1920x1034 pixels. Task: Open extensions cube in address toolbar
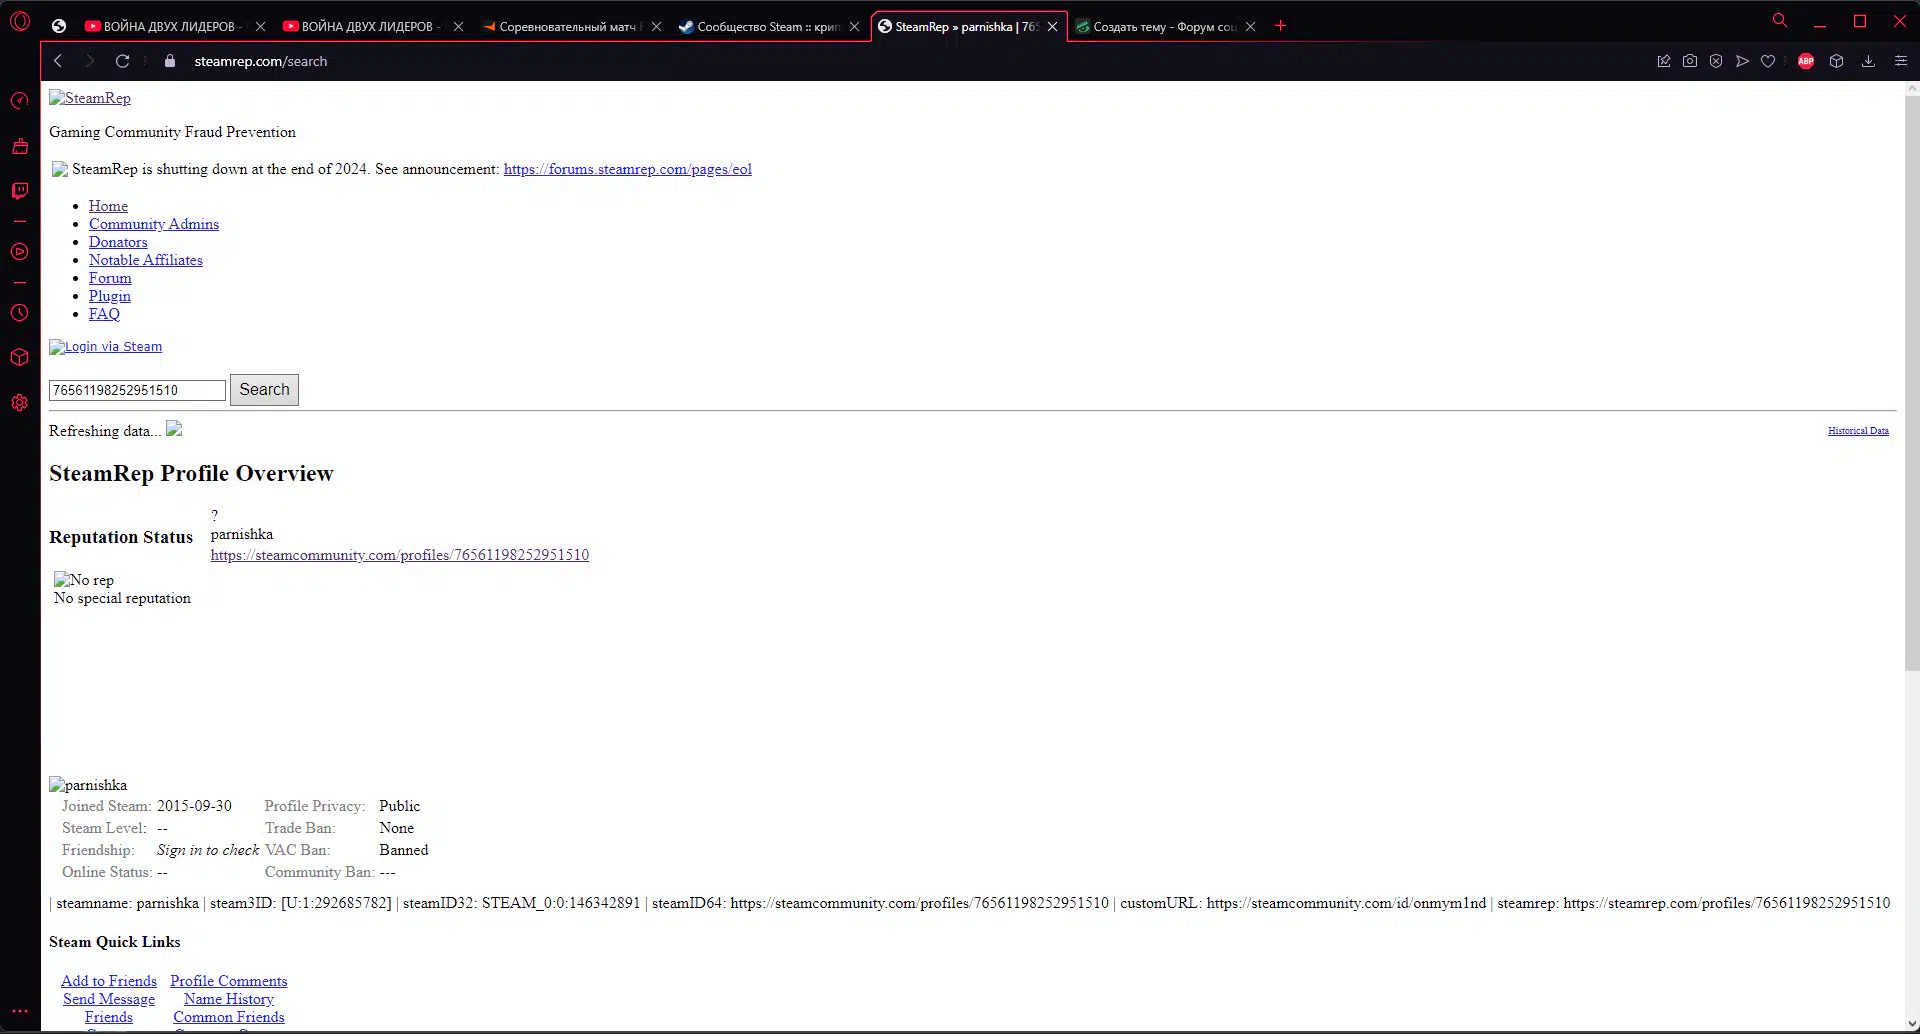pos(1837,61)
